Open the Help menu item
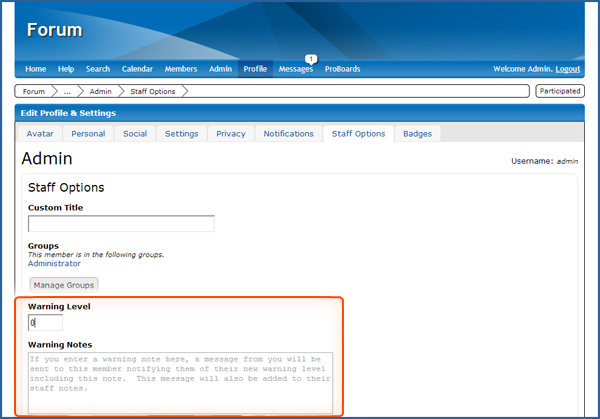This screenshot has height=419, width=600. pos(66,69)
